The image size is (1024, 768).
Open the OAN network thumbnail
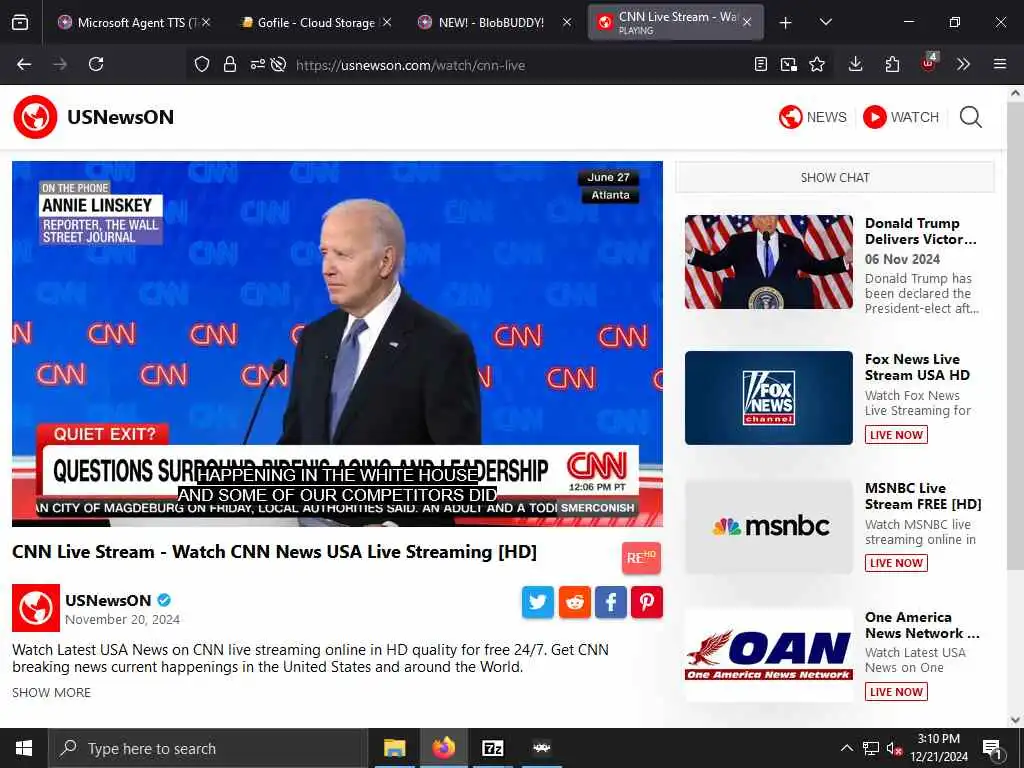(x=769, y=655)
